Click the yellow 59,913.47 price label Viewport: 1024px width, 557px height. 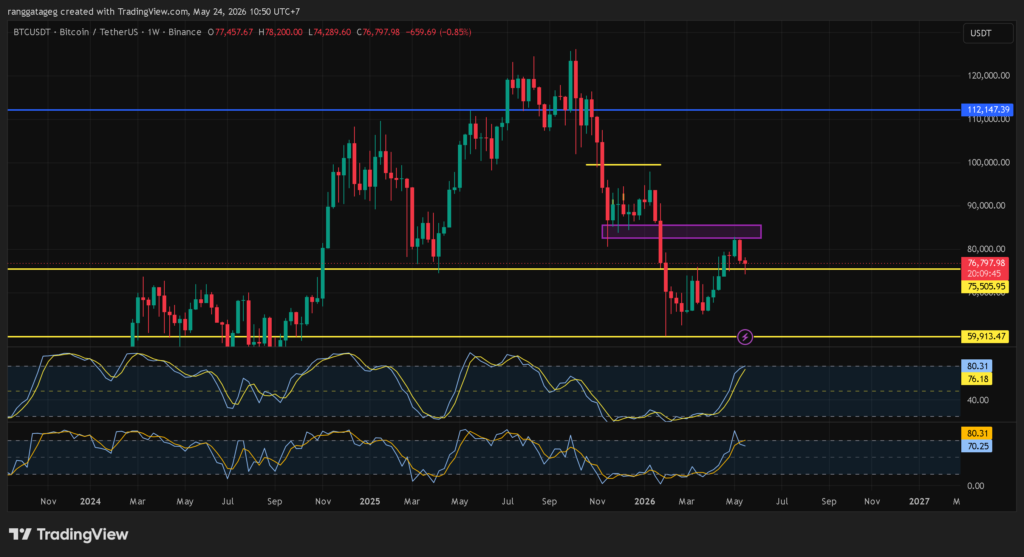click(x=985, y=337)
